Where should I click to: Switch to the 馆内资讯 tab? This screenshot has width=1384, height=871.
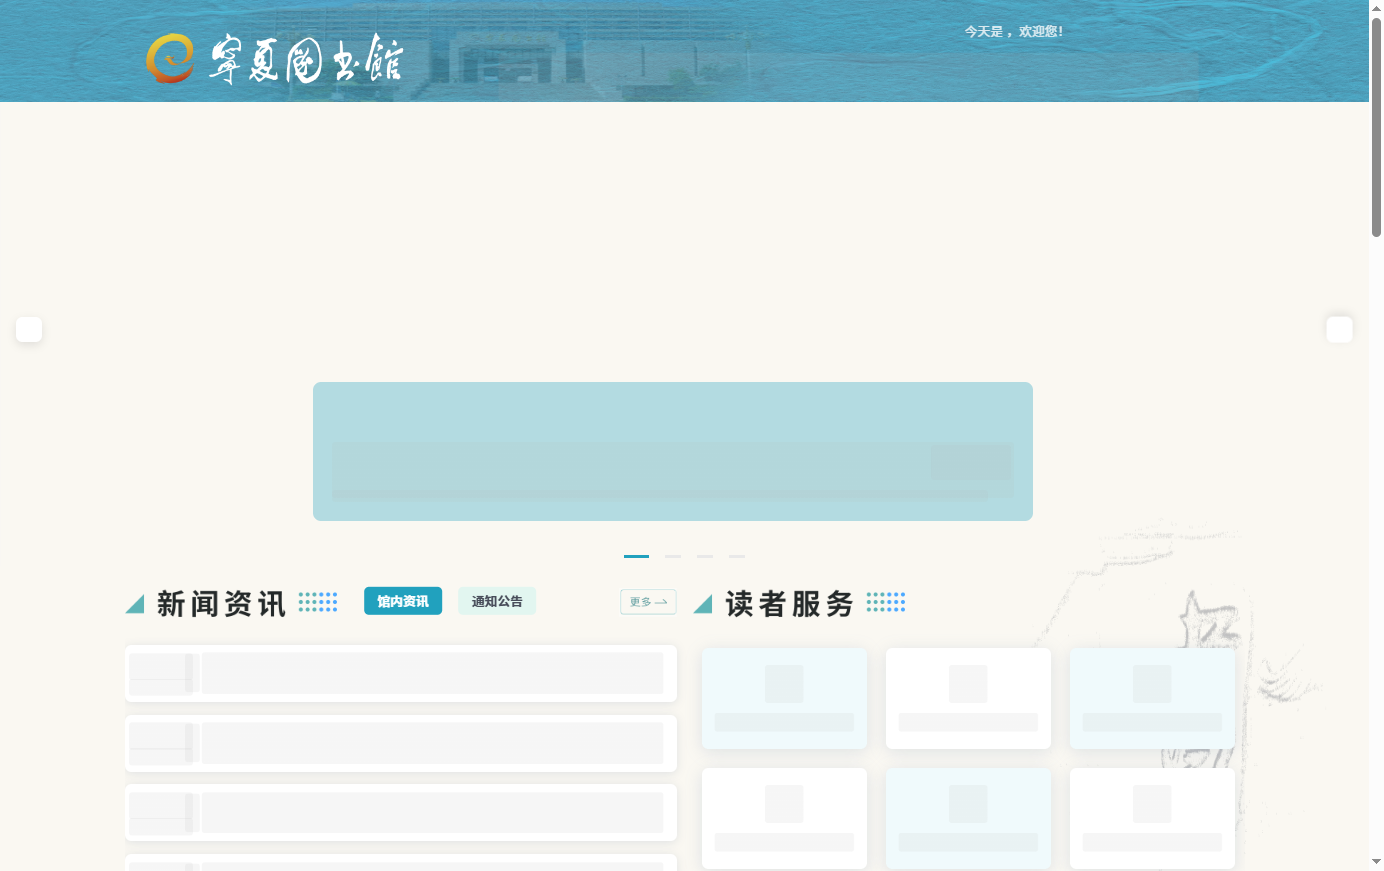[x=403, y=601]
